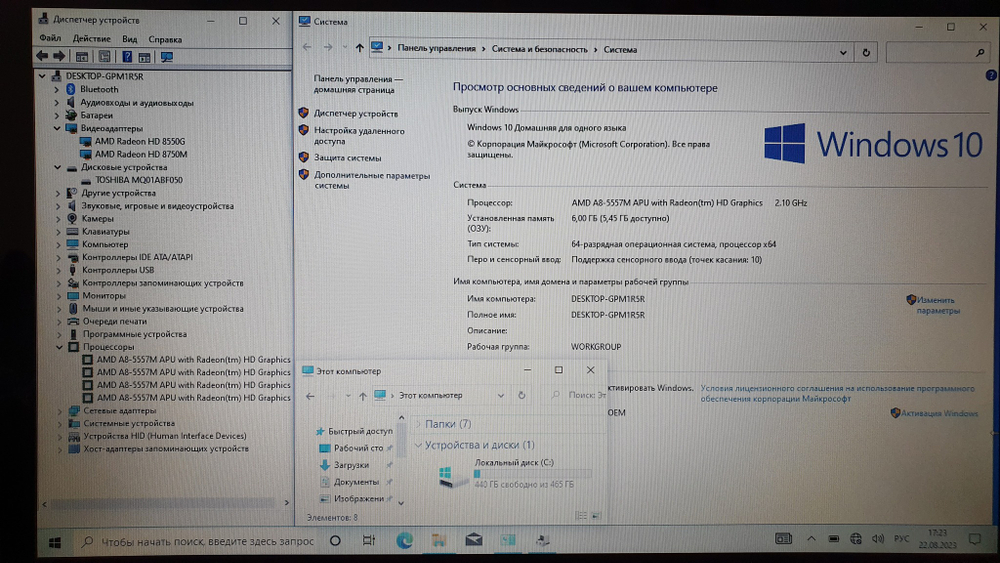This screenshot has height=563, width=1000.
Task: Open Настройка удаленного доступа link
Action: 359,136
